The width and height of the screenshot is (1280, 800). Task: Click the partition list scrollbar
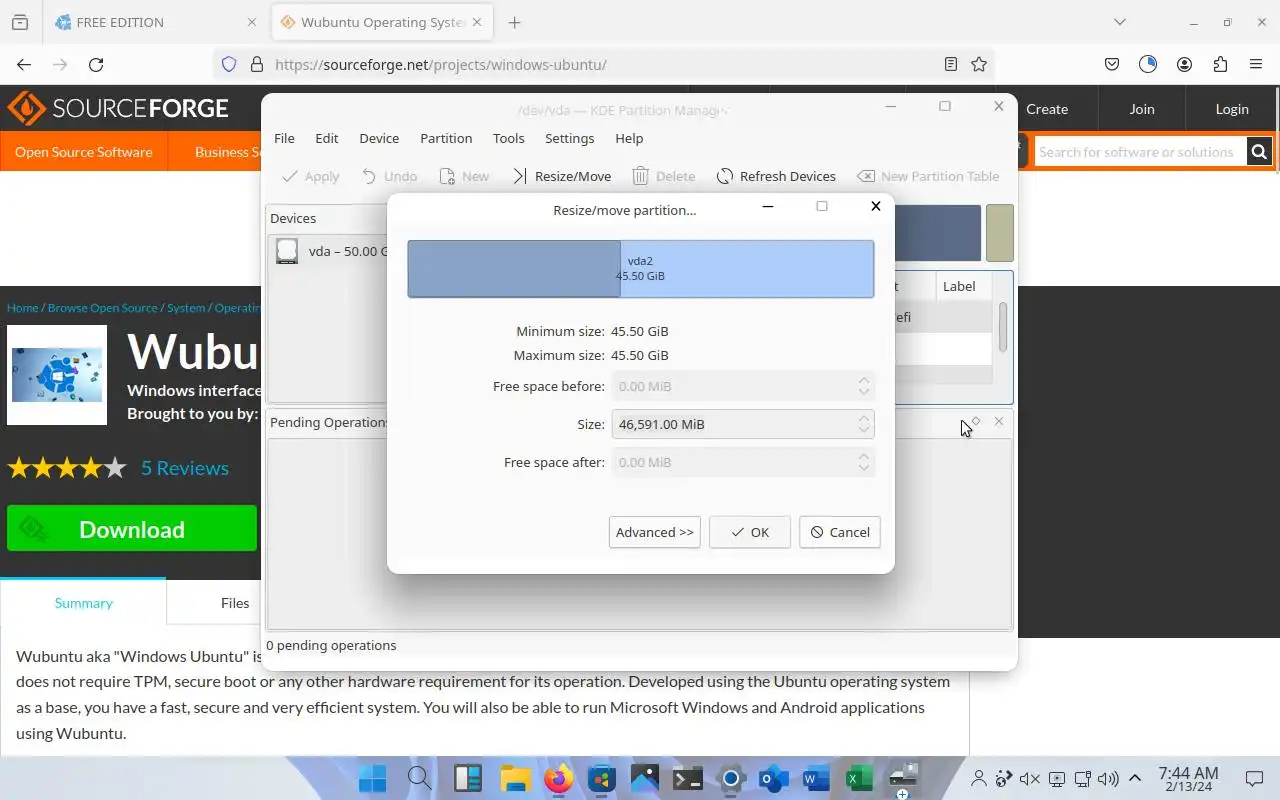pyautogui.click(x=1003, y=327)
